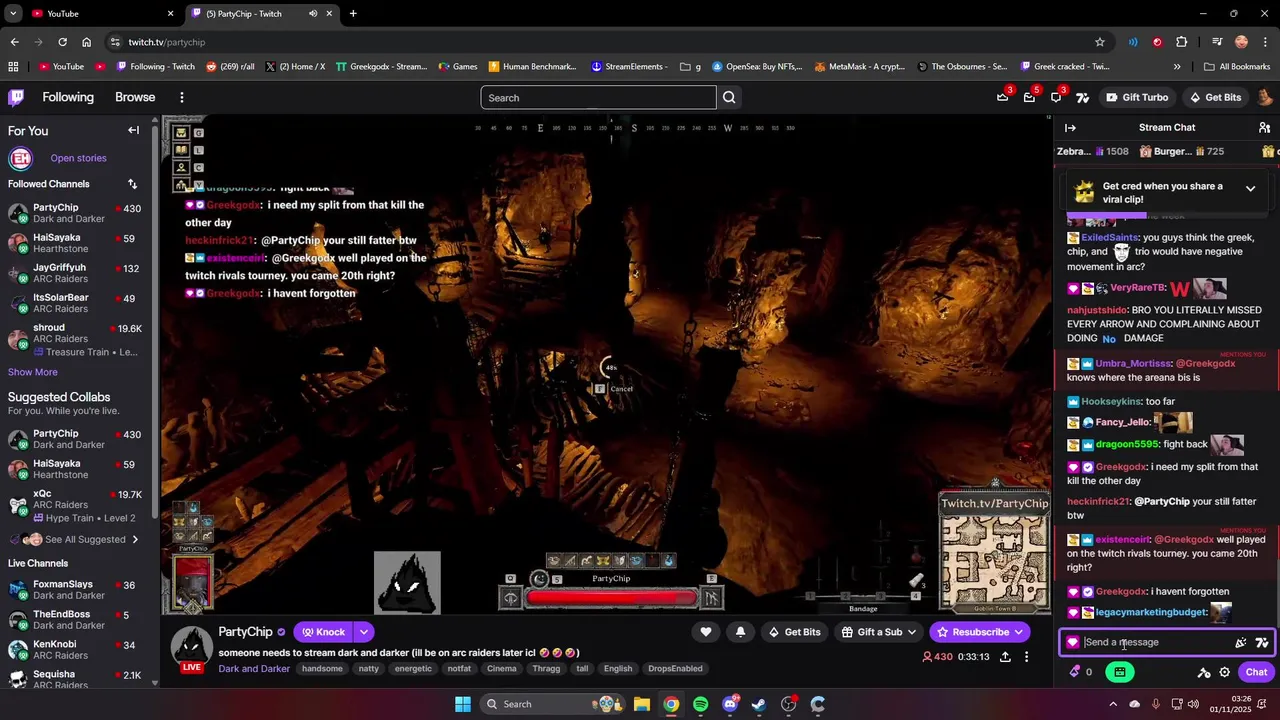Open moderator sword tools icon

pyautogui.click(x=1204, y=672)
